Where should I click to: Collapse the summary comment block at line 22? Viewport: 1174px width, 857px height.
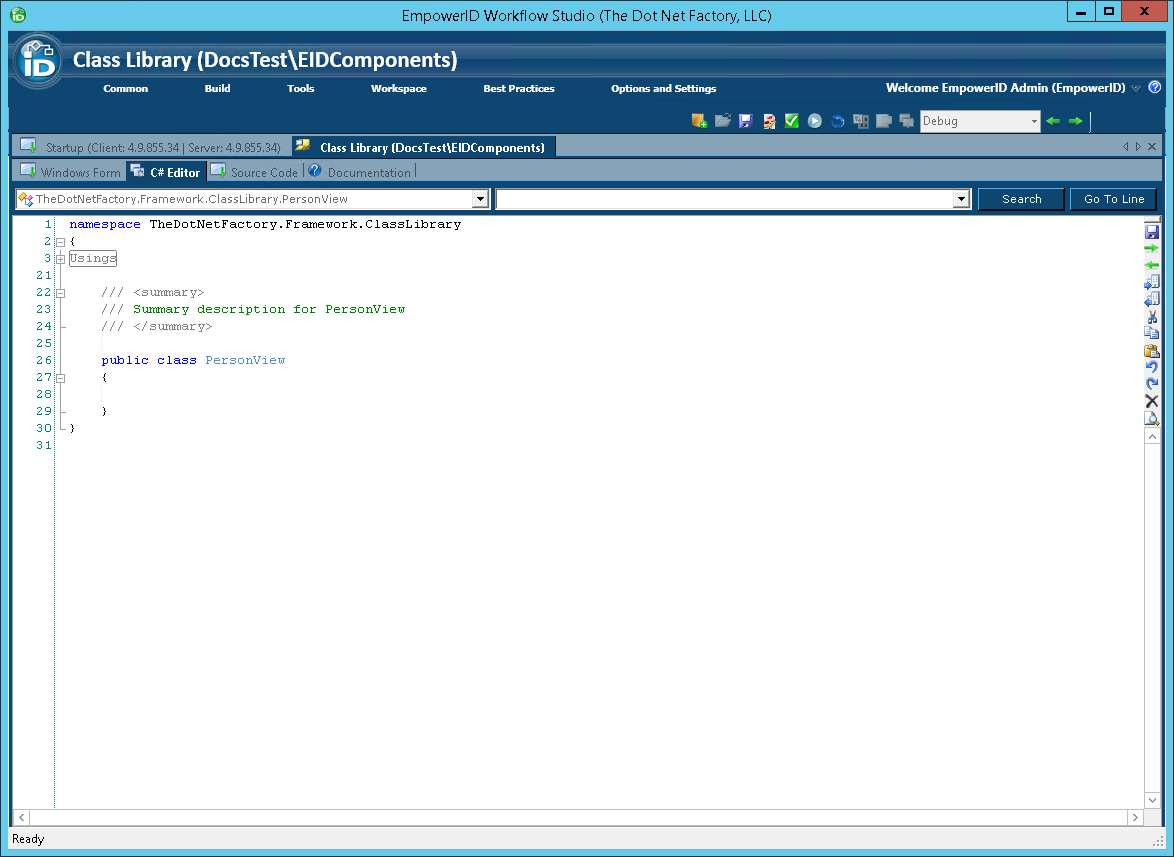(60, 293)
